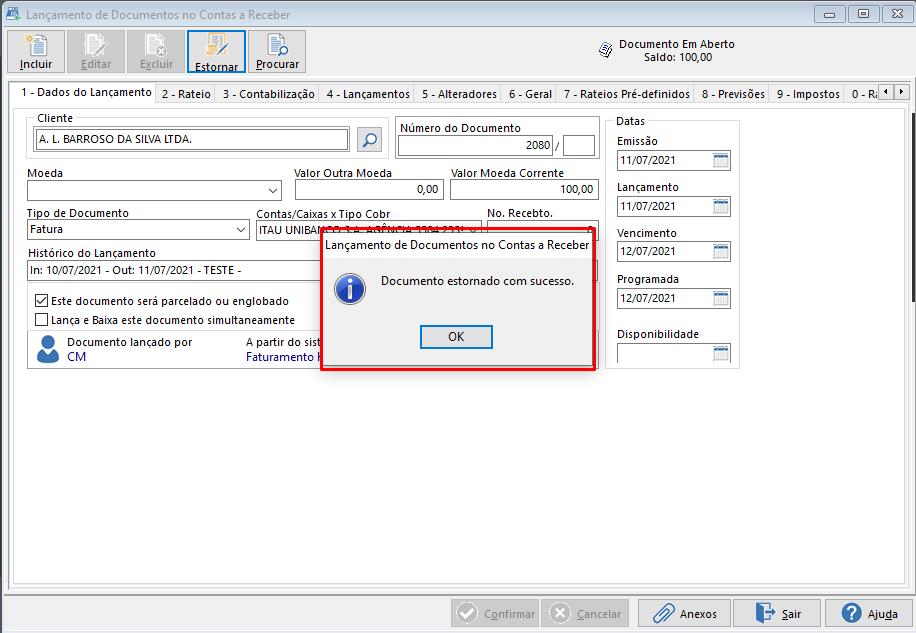
Task: Open the '7 - Rateios Pré-definidos' tab
Action: pos(626,94)
